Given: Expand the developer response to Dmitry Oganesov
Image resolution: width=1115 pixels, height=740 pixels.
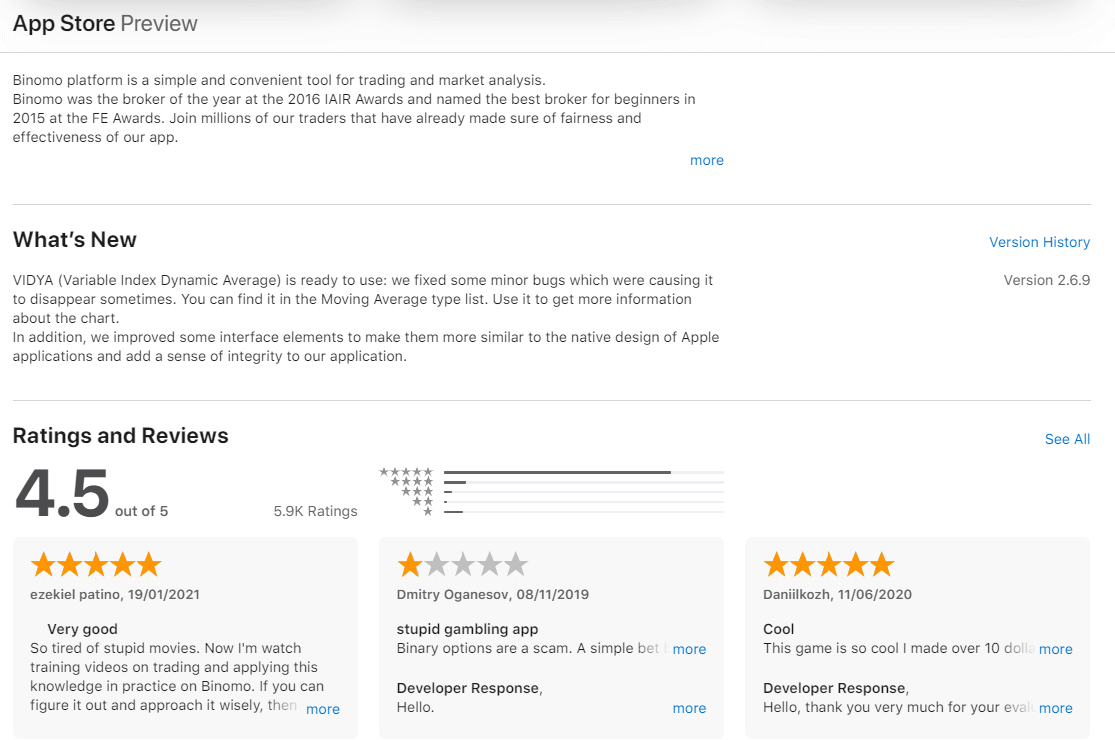Looking at the screenshot, I should pyautogui.click(x=689, y=708).
